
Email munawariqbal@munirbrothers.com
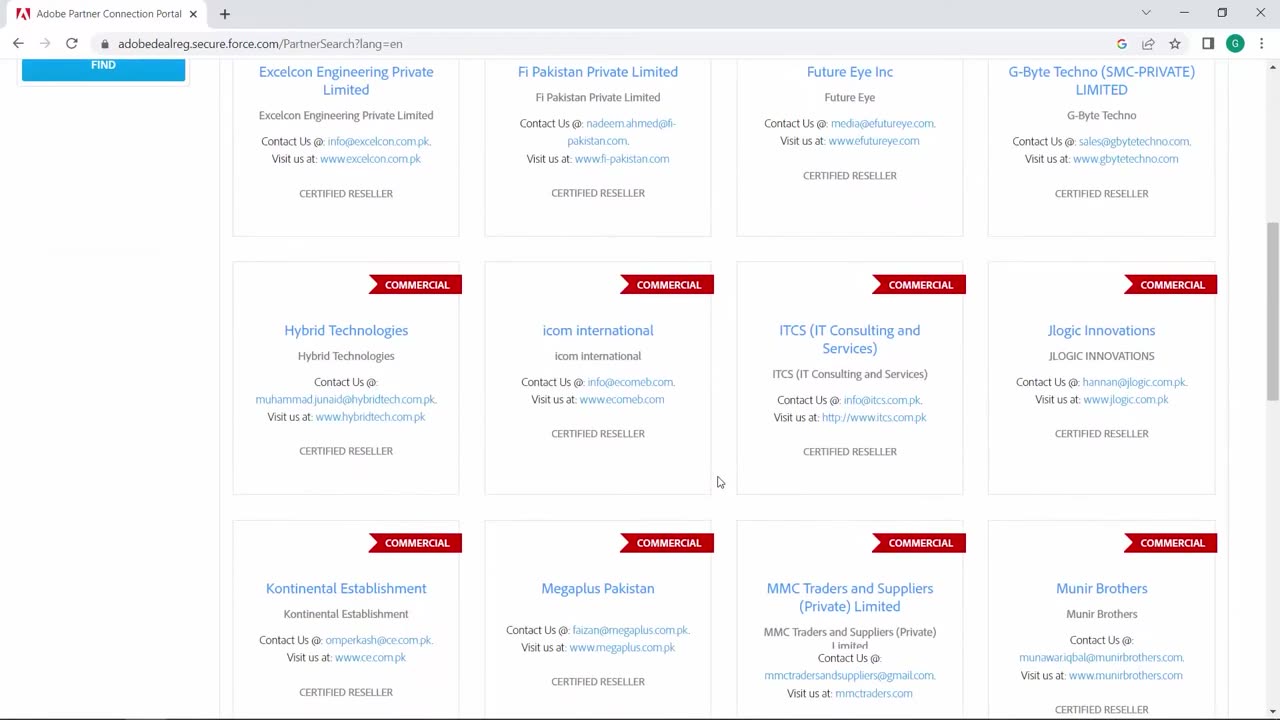1101,658
